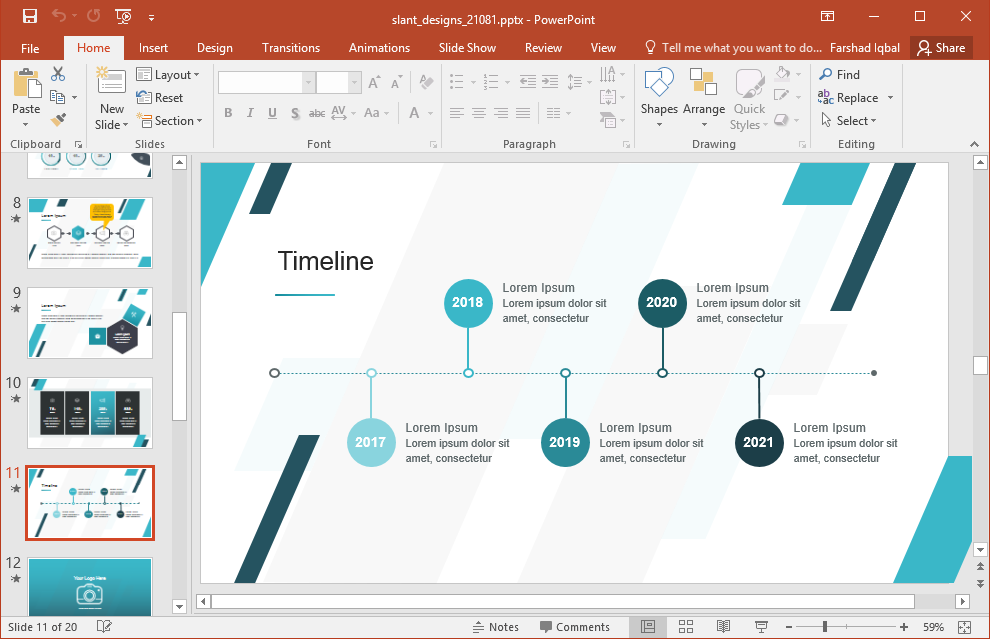Open the Shapes gallery
This screenshot has height=639, width=990.
(659, 97)
